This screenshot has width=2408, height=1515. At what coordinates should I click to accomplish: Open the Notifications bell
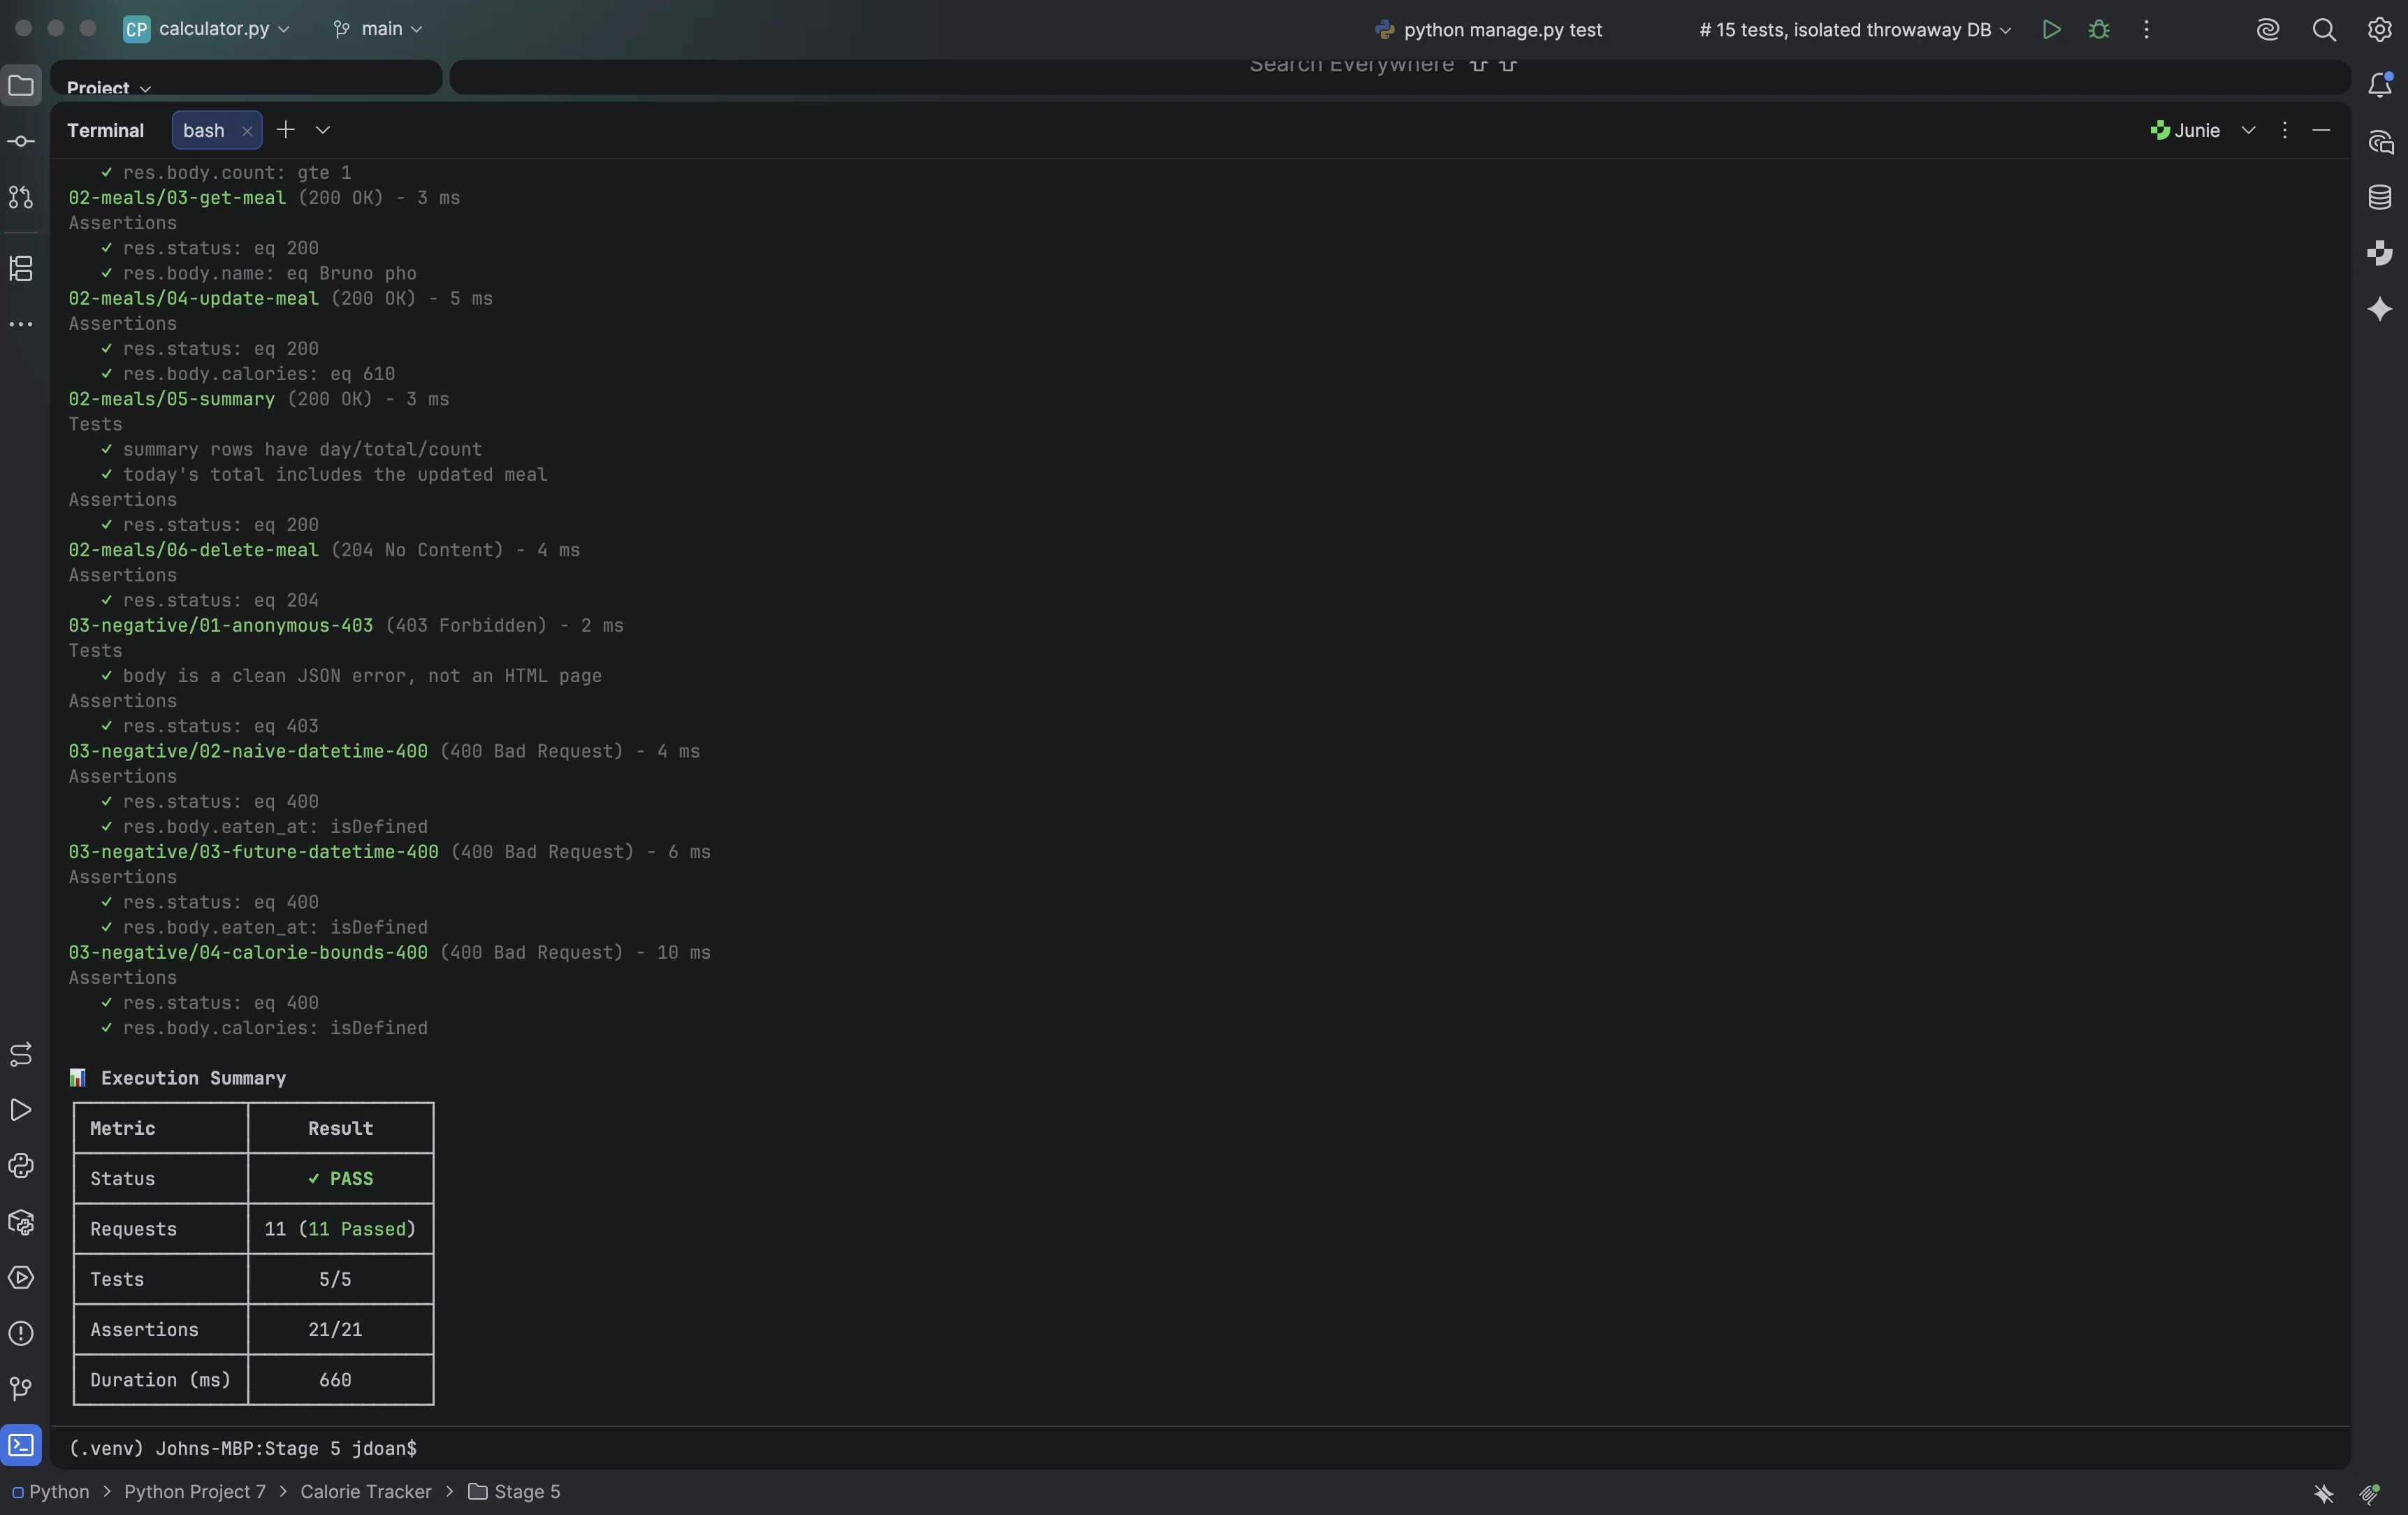coord(2380,85)
